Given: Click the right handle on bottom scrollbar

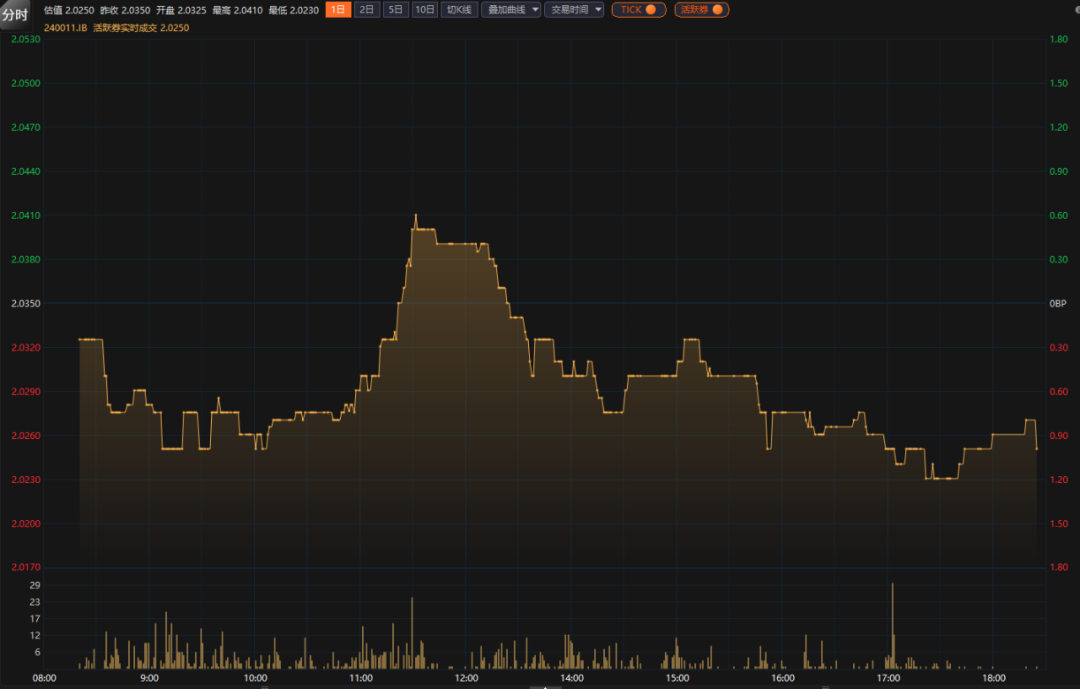Looking at the screenshot, I should click(825, 686).
